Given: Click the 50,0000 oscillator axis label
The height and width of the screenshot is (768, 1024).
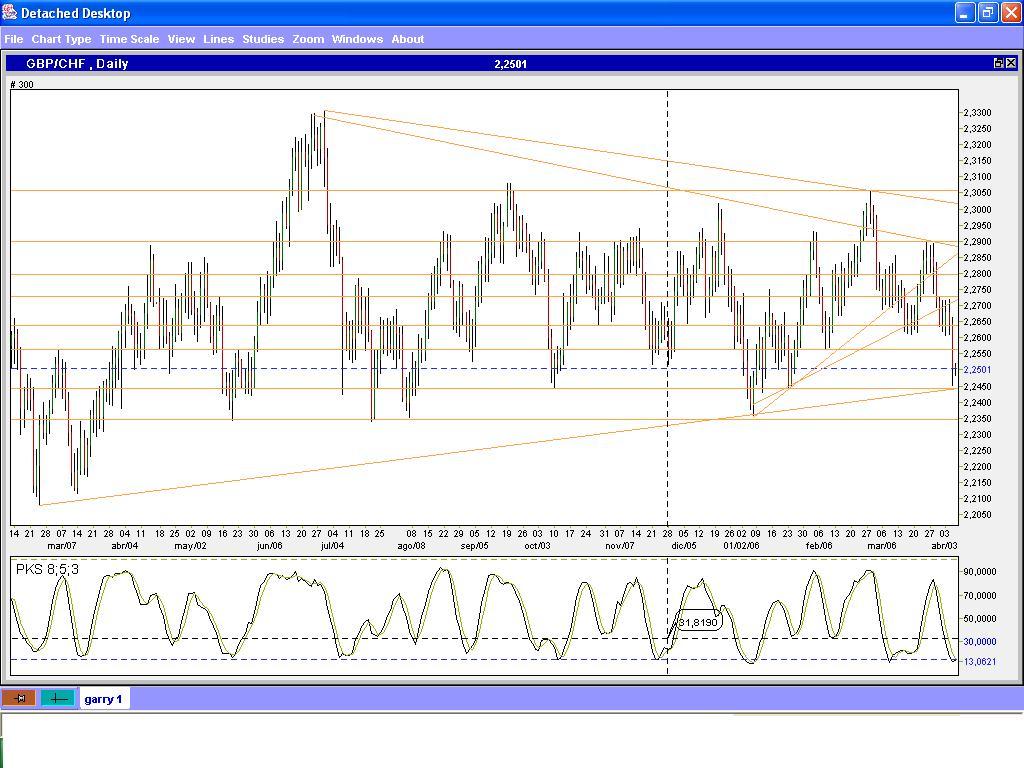Looking at the screenshot, I should [980, 618].
